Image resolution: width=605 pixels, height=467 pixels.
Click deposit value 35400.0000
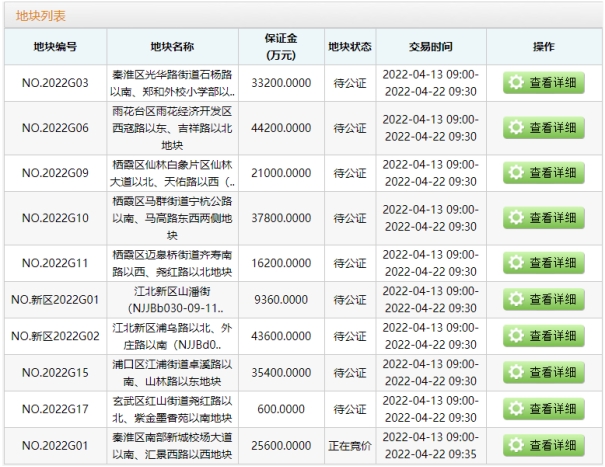281,372
